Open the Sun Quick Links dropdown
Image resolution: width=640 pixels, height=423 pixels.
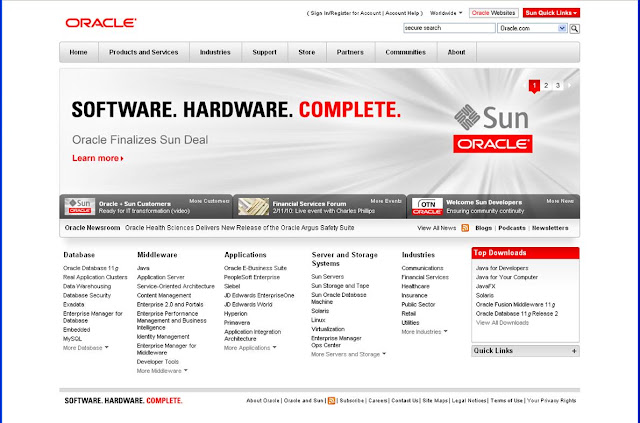pyautogui.click(x=551, y=13)
